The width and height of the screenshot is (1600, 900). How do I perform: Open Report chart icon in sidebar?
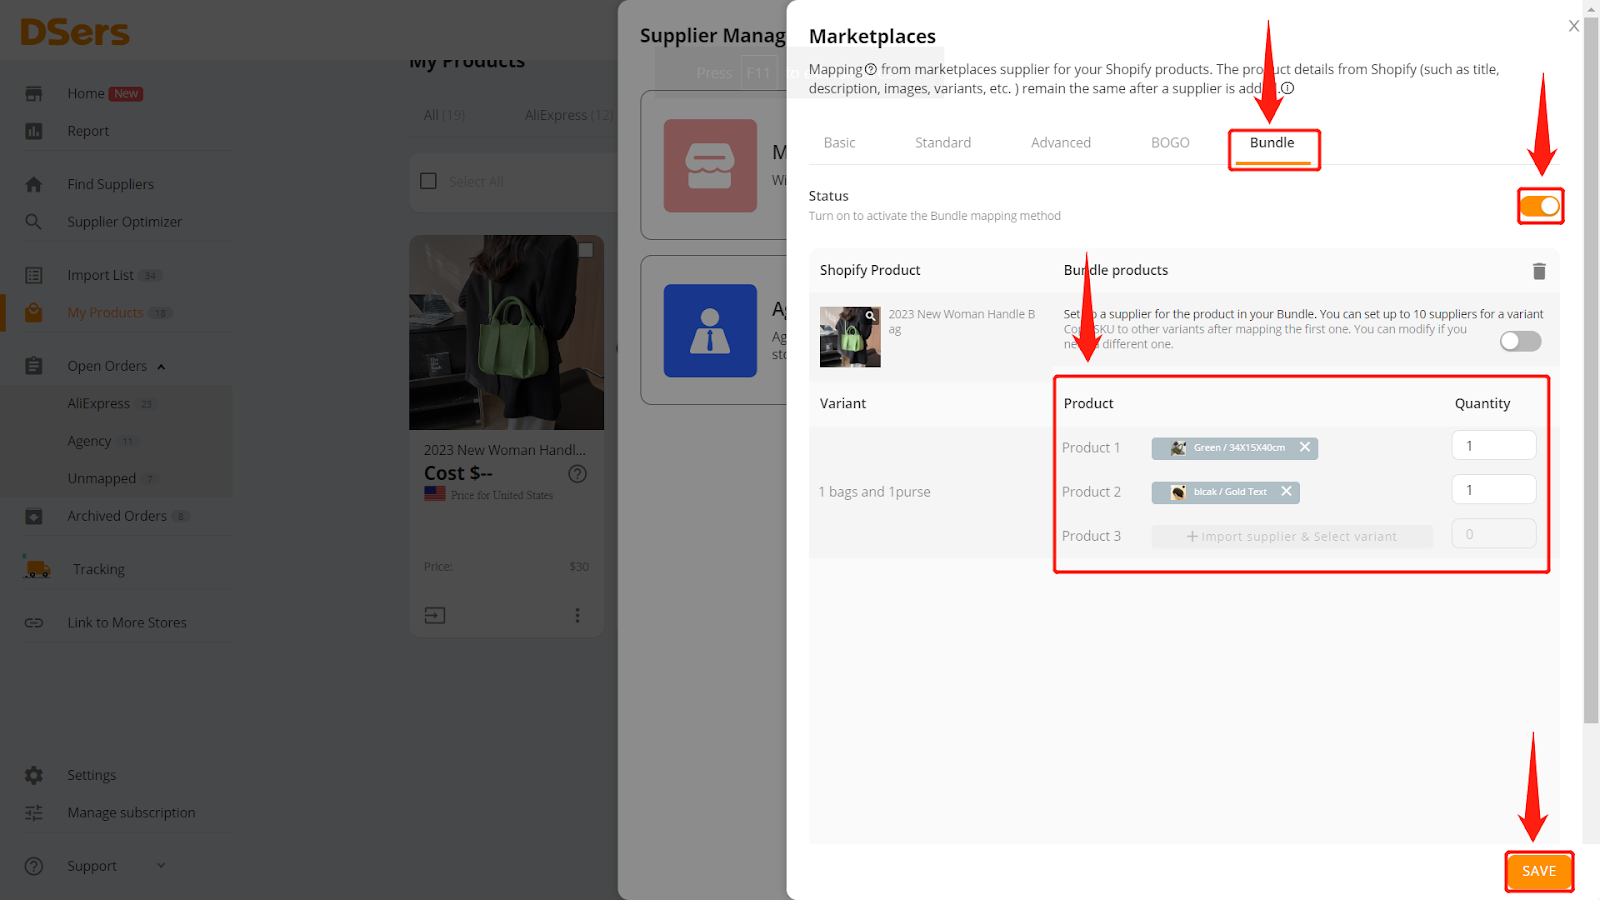coord(34,131)
